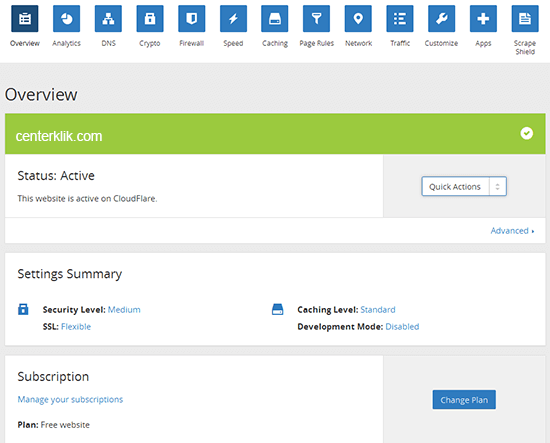Select the Customize tab label
550x443 pixels.
tap(441, 43)
